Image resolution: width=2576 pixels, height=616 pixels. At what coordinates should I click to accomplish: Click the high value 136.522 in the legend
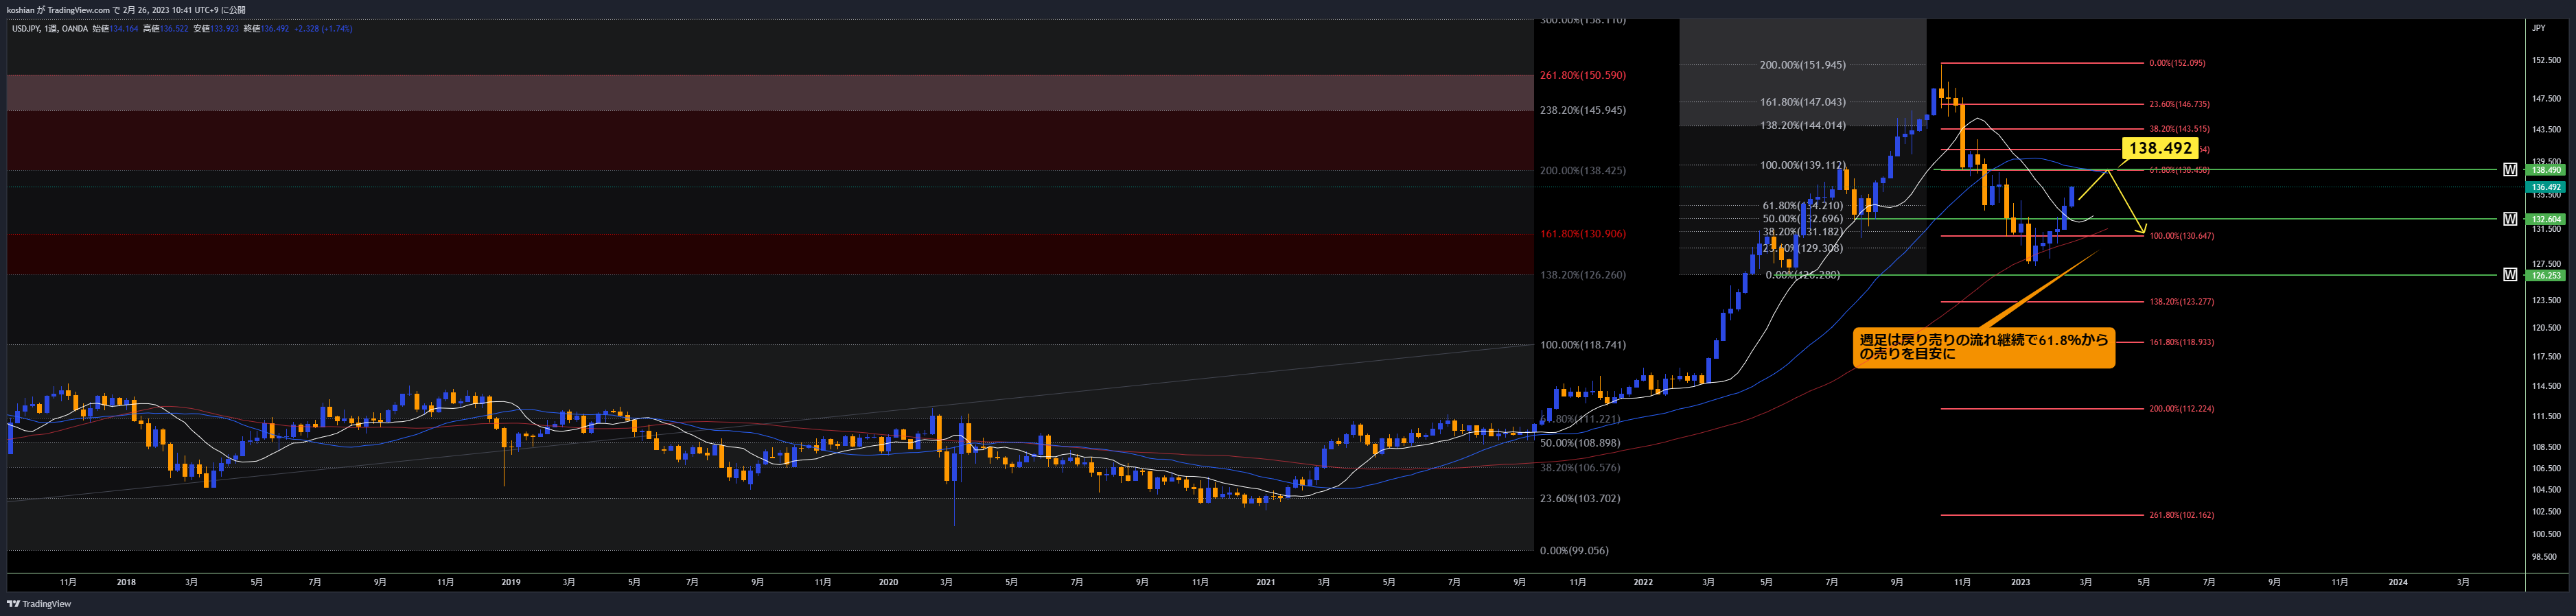[x=174, y=29]
